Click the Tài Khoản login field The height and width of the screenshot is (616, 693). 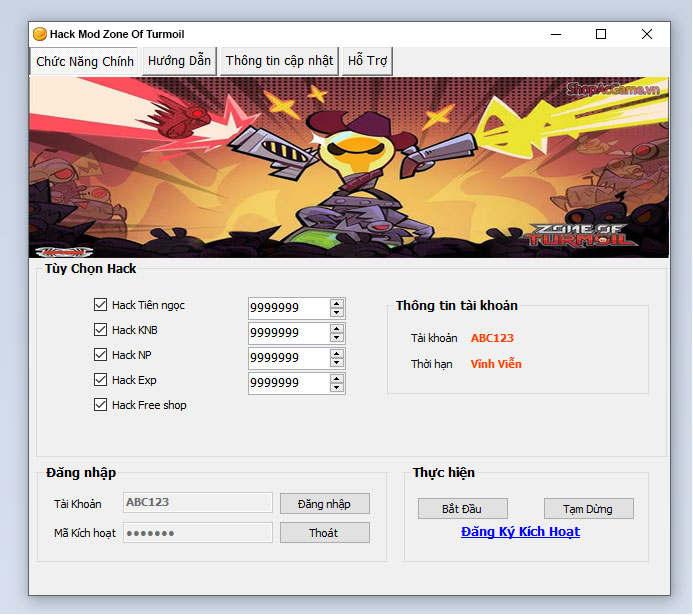198,502
